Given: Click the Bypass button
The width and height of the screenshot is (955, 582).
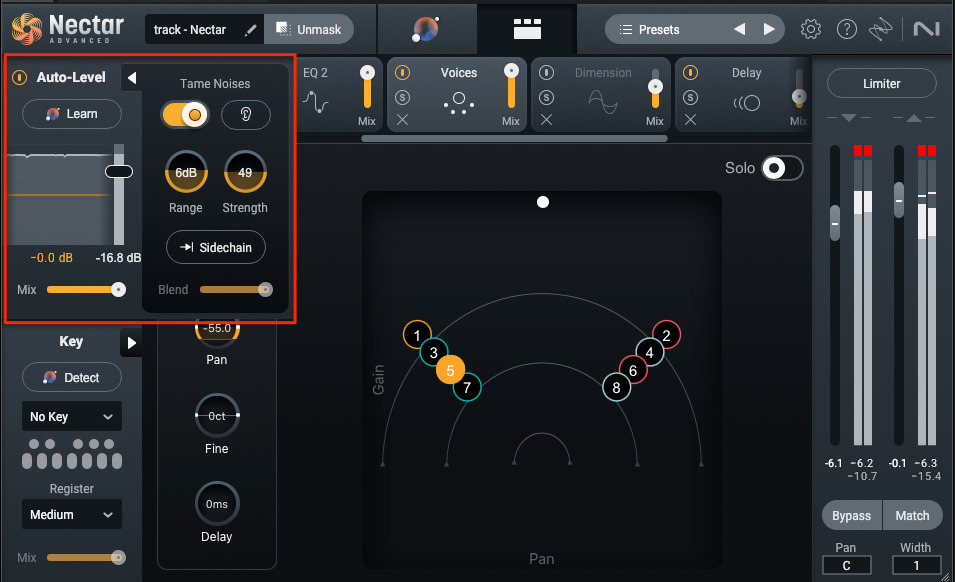Looking at the screenshot, I should click(x=851, y=516).
